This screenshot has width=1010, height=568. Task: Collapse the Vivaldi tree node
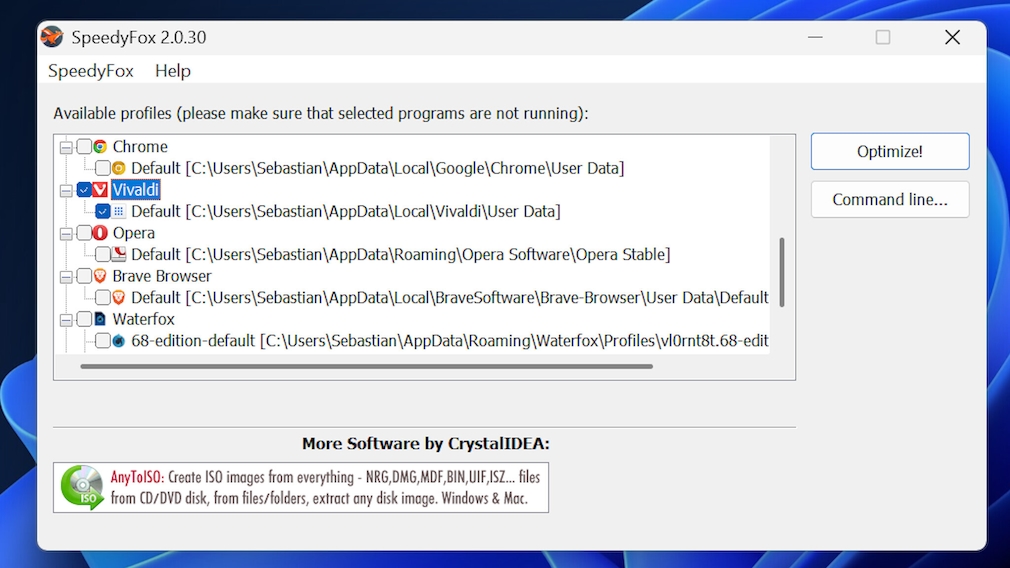point(67,190)
